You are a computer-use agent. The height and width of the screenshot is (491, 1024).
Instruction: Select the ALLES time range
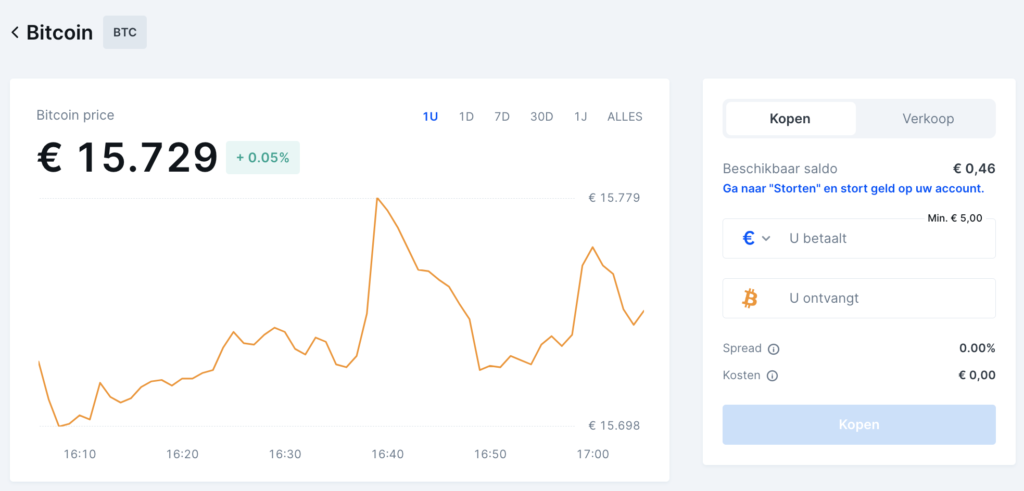click(x=625, y=117)
